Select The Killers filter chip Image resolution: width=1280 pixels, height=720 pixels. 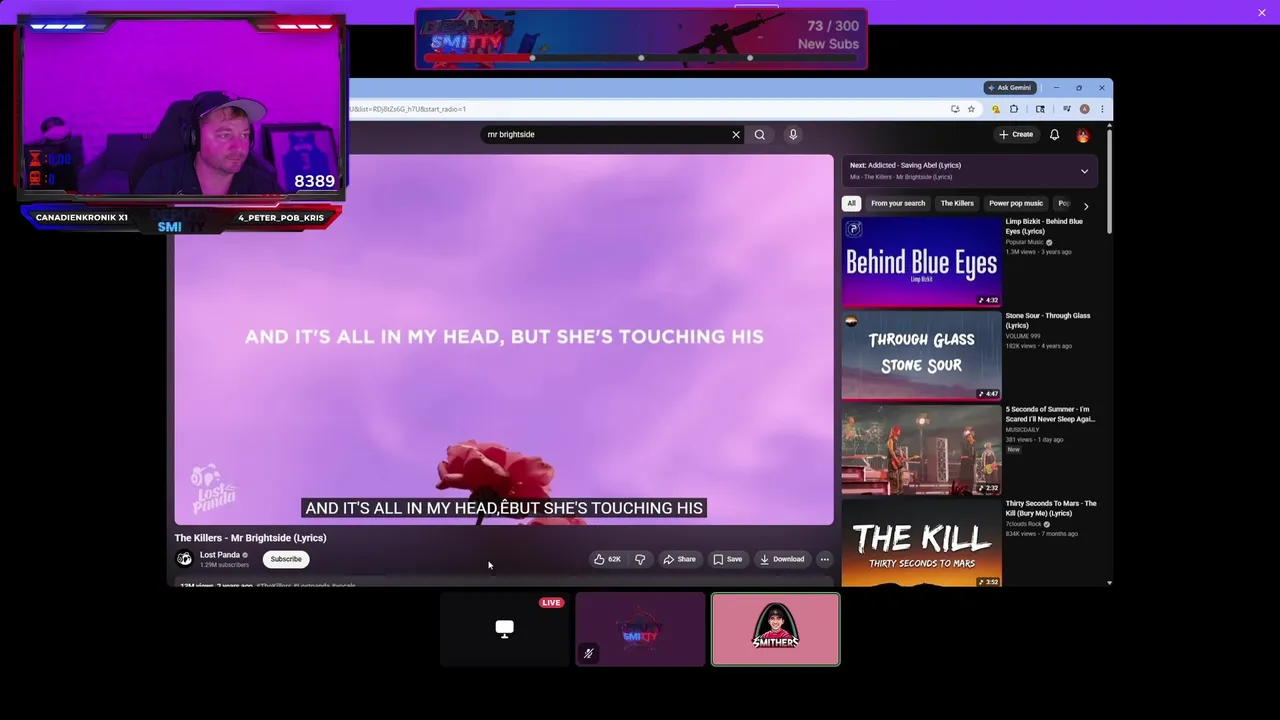[x=957, y=203]
